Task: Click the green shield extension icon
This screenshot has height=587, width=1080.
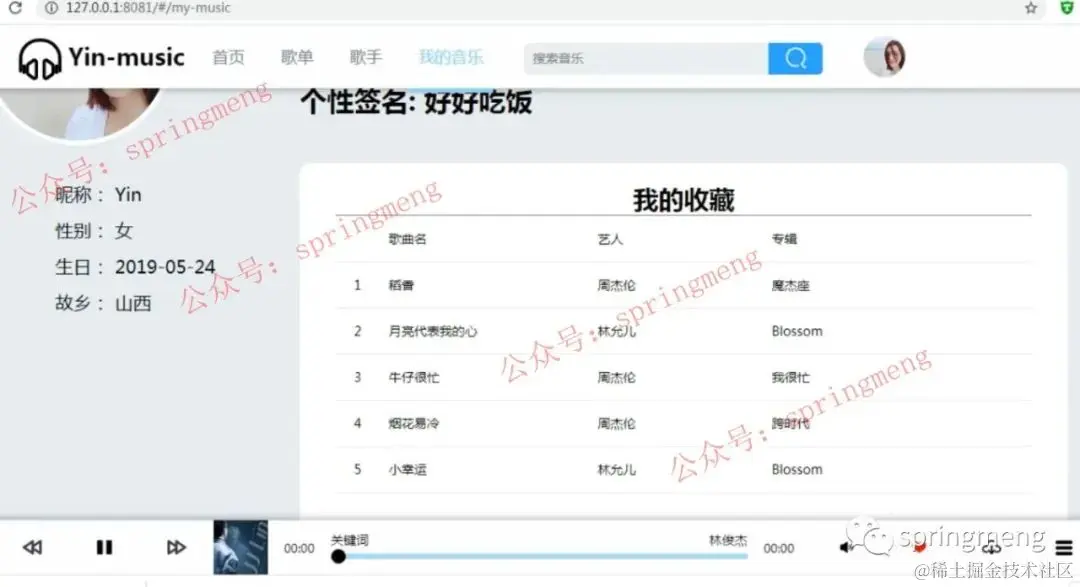Action: pyautogui.click(x=1067, y=8)
